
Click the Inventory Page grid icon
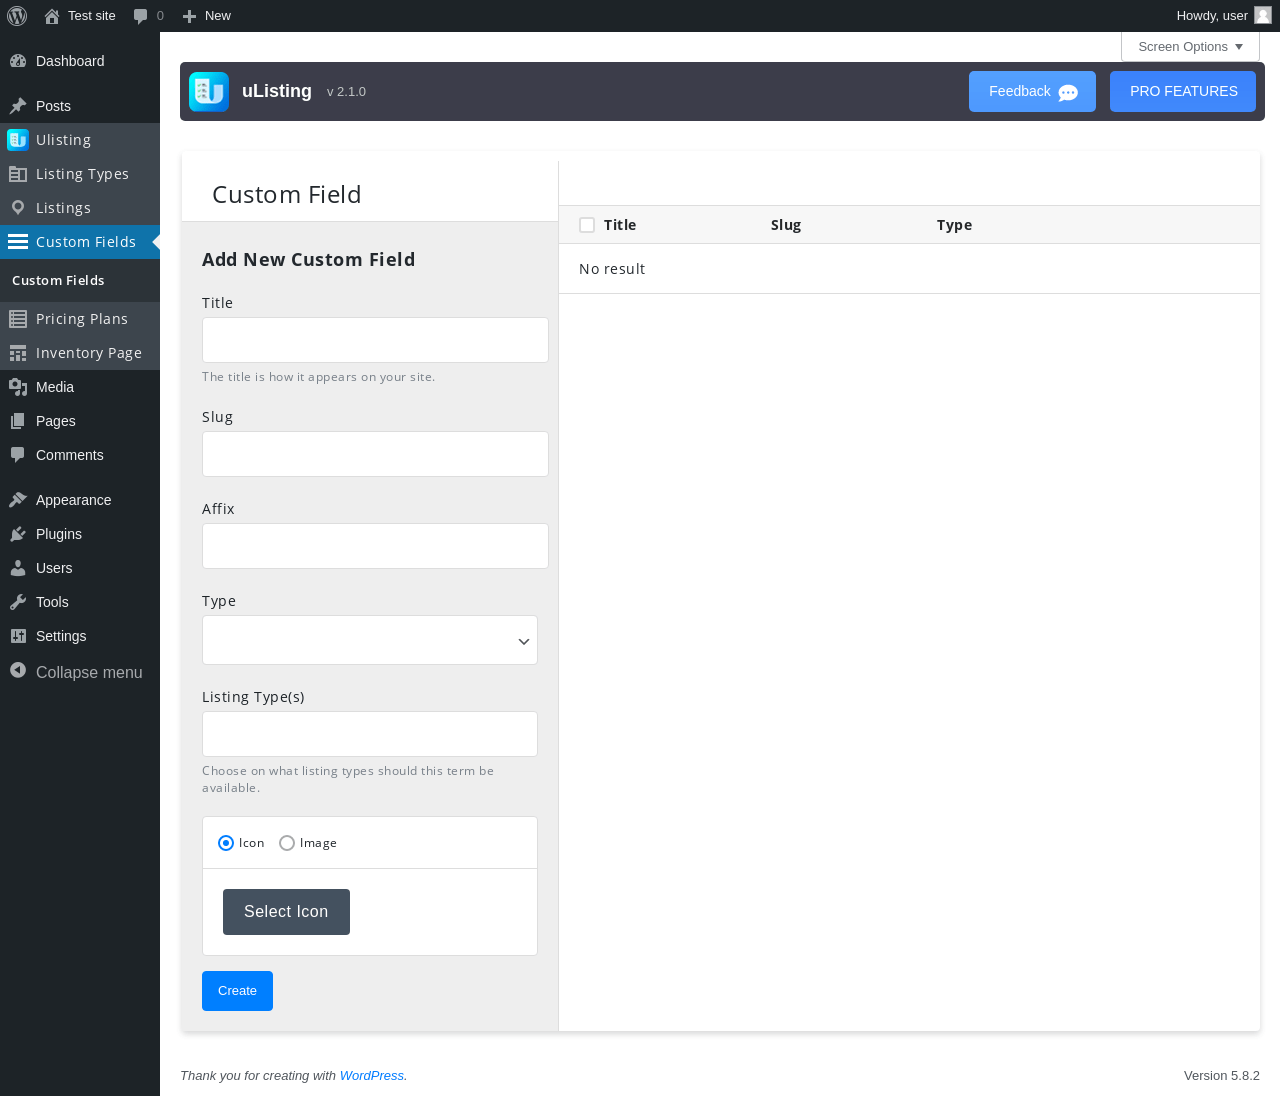click(18, 353)
